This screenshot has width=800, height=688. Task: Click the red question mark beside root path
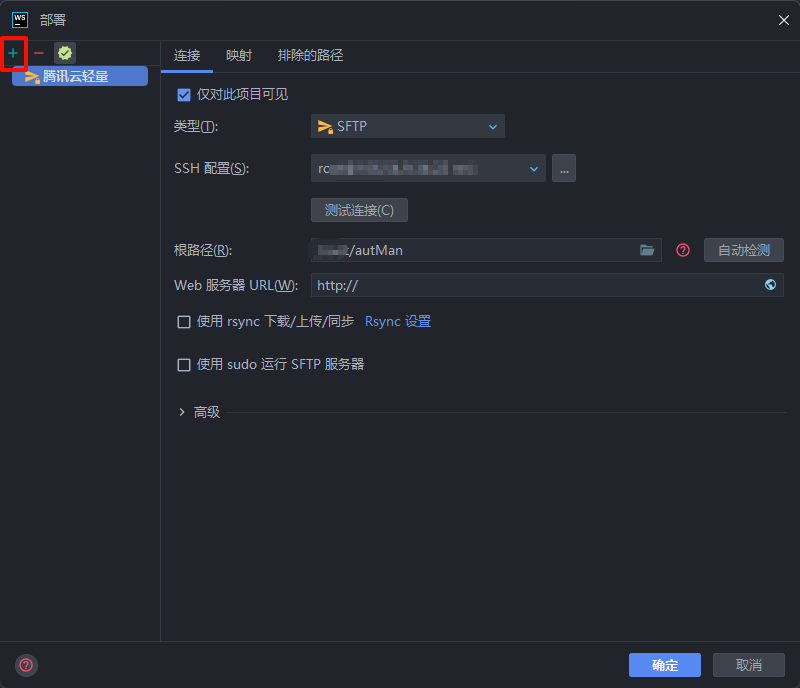coord(683,250)
